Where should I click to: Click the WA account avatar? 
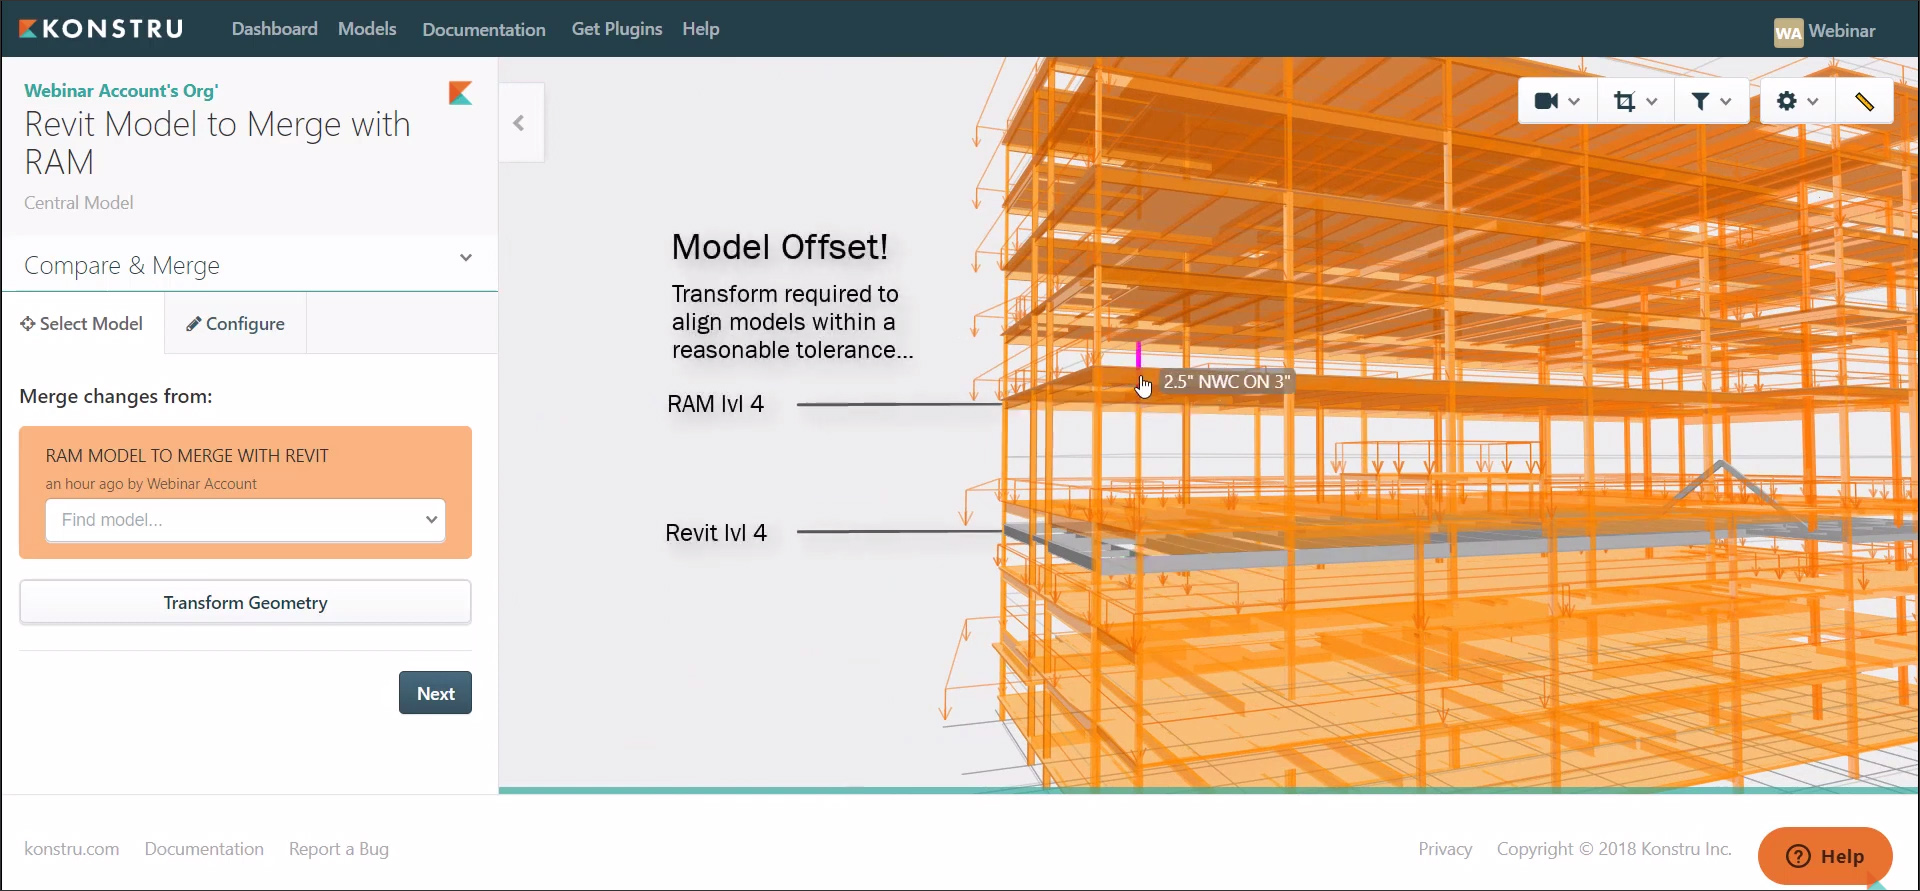[x=1788, y=32]
